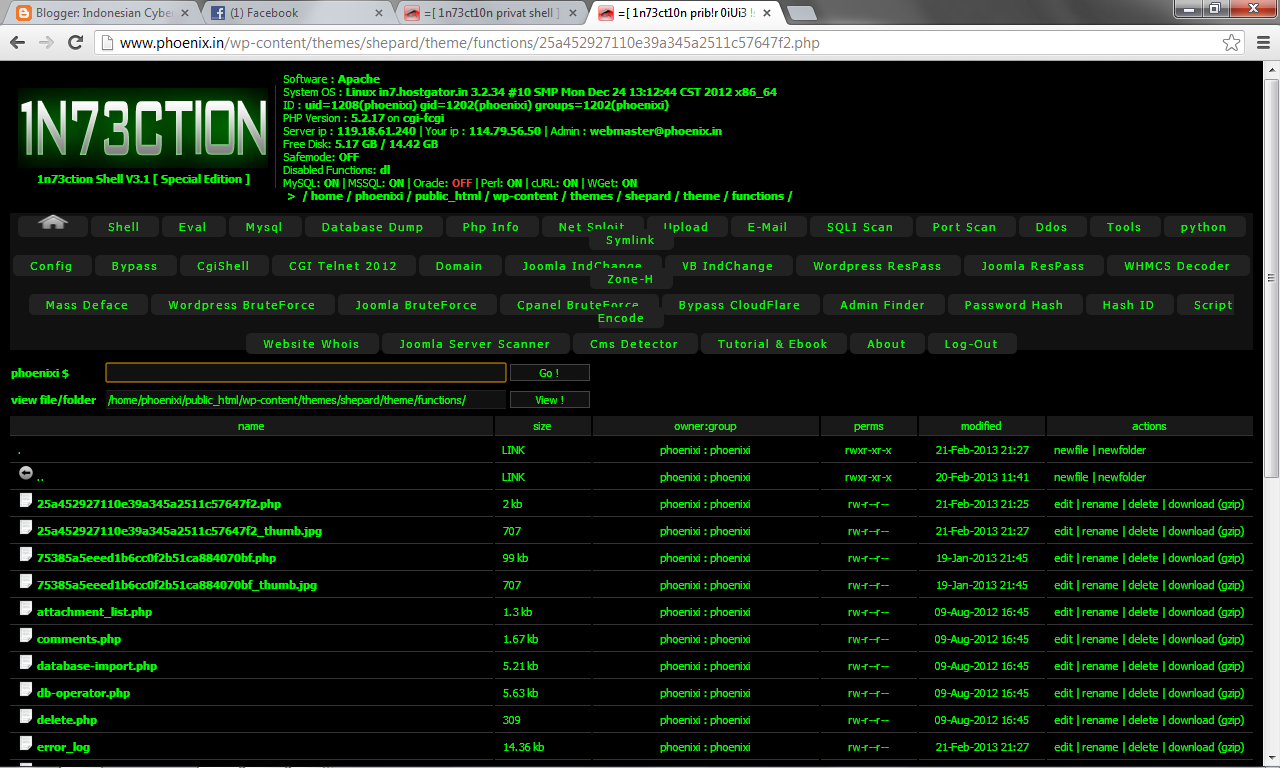Open Password Hash menu item
1280x768 pixels.
pos(1013,305)
